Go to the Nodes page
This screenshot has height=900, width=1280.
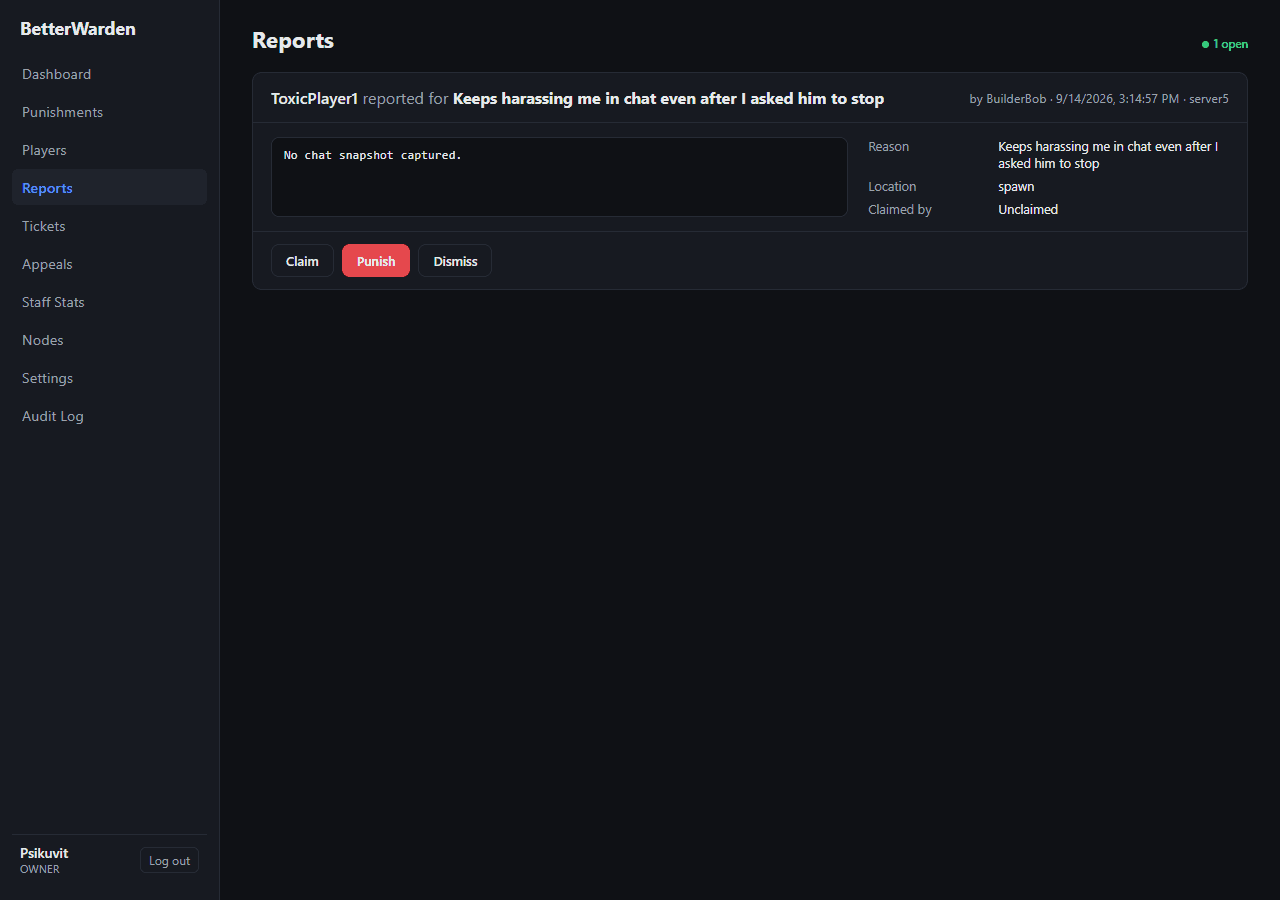point(109,340)
